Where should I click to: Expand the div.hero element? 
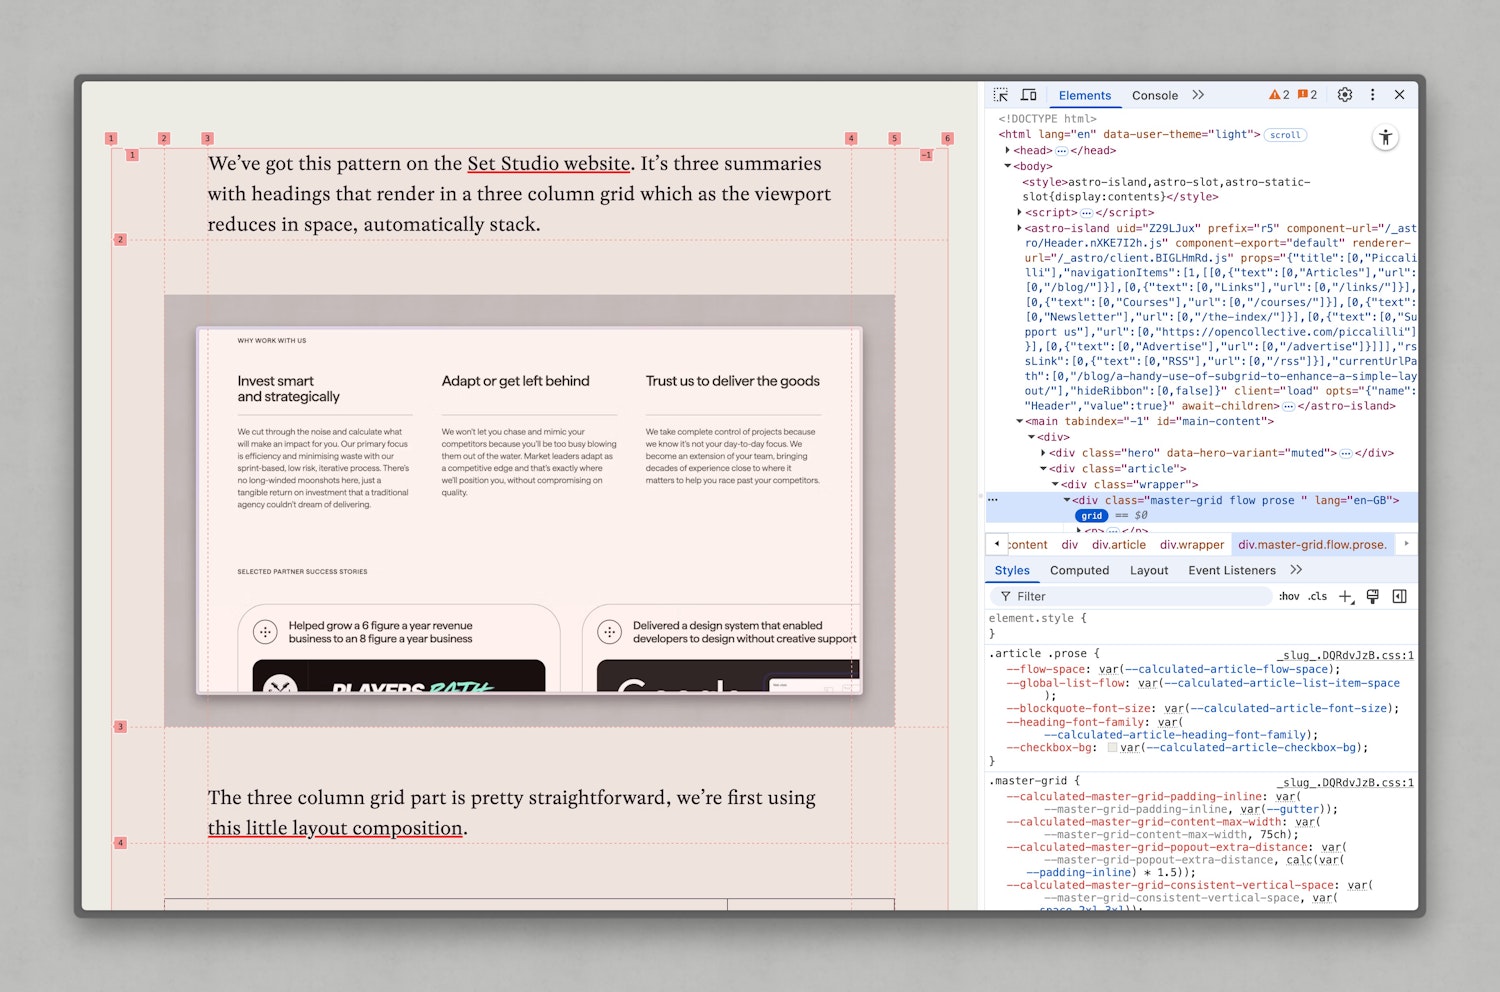(x=1044, y=452)
